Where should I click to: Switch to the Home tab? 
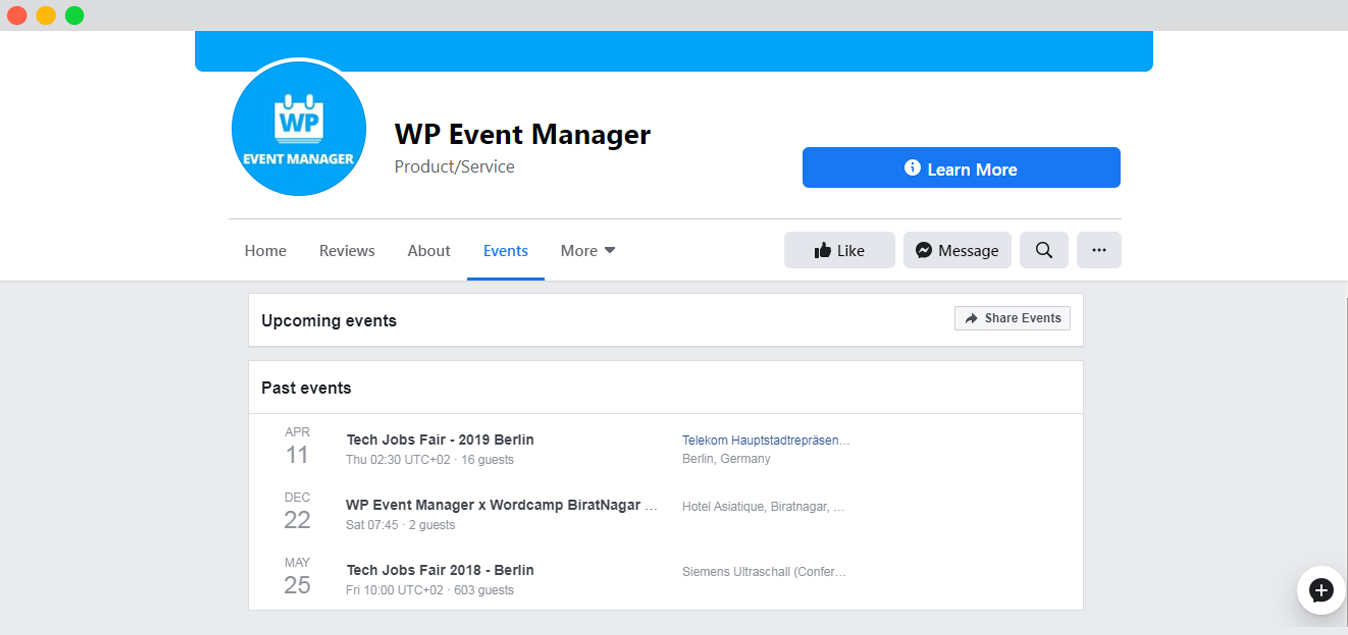[265, 250]
